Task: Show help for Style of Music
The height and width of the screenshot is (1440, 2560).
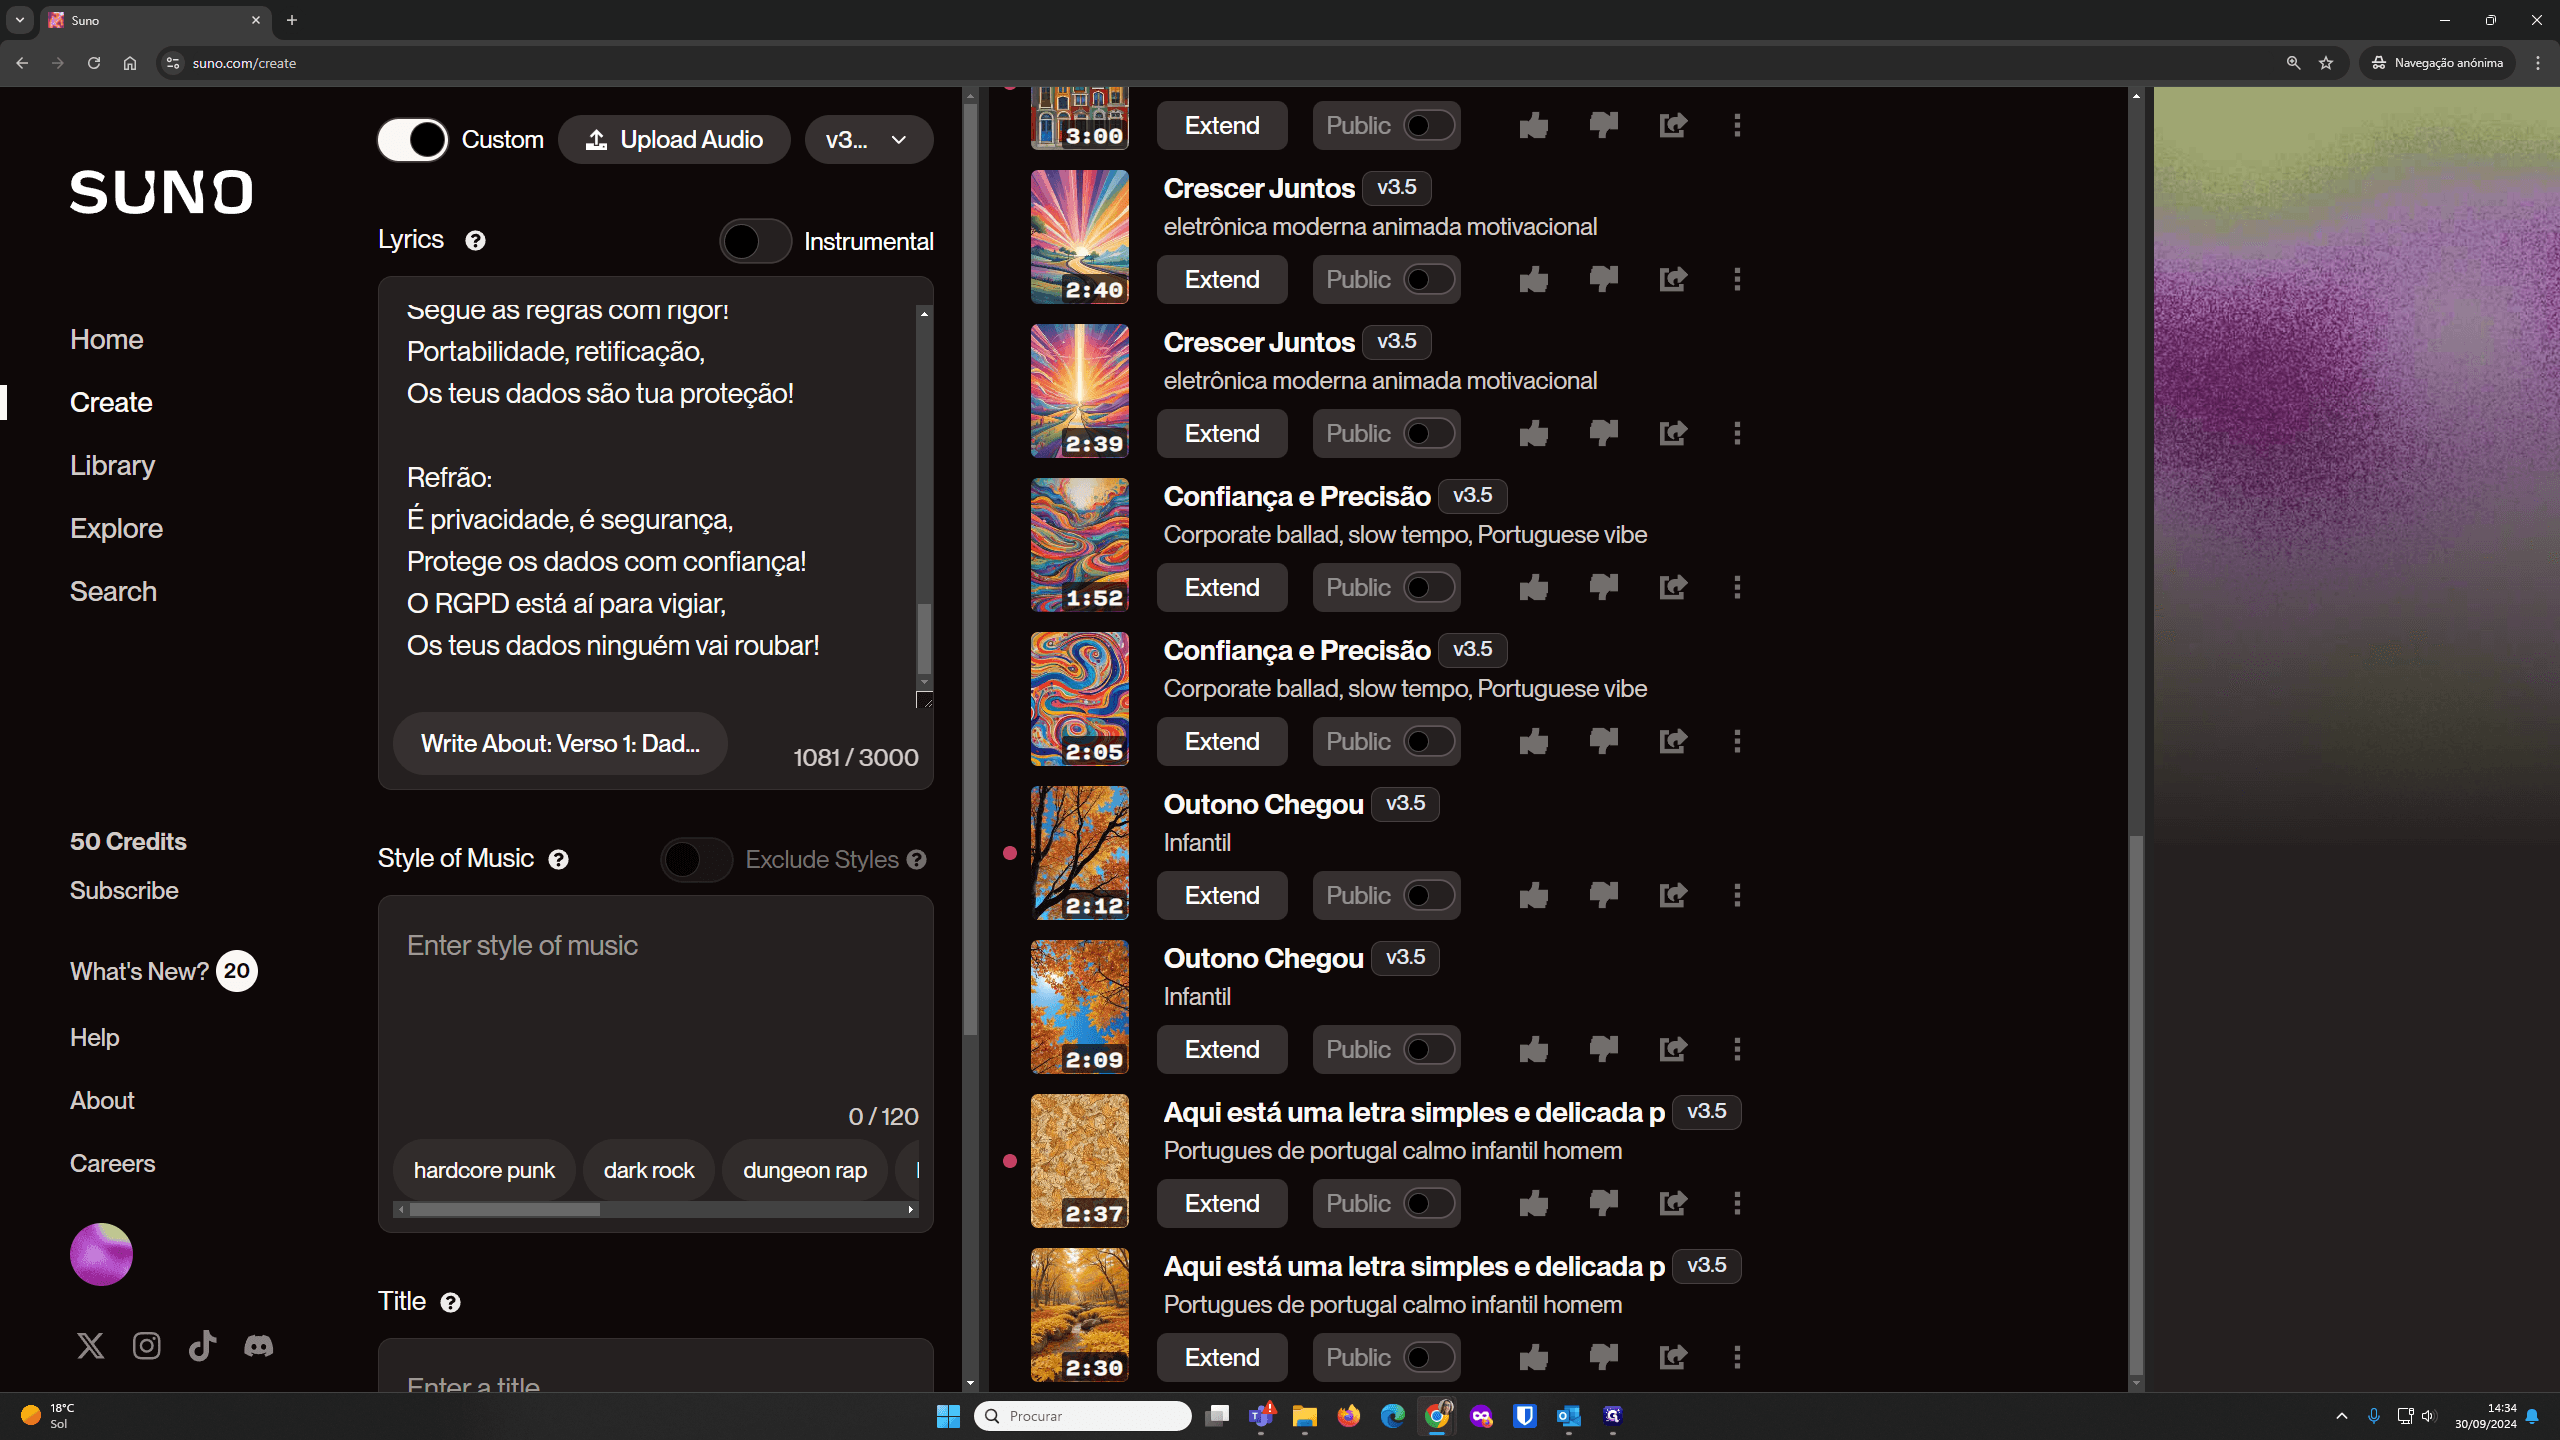Action: point(558,859)
